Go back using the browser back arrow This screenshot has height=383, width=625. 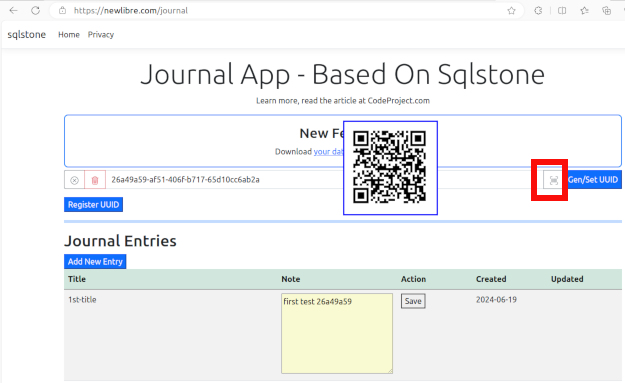pos(13,11)
